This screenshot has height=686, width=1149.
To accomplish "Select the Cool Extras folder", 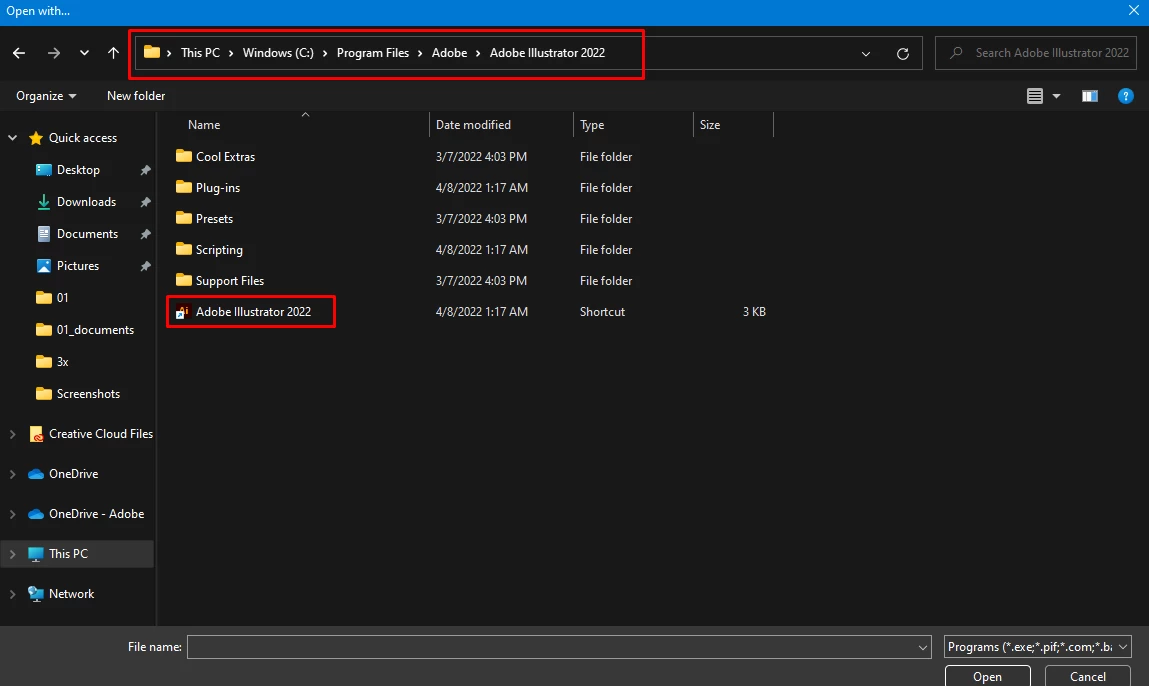I will click(215, 156).
